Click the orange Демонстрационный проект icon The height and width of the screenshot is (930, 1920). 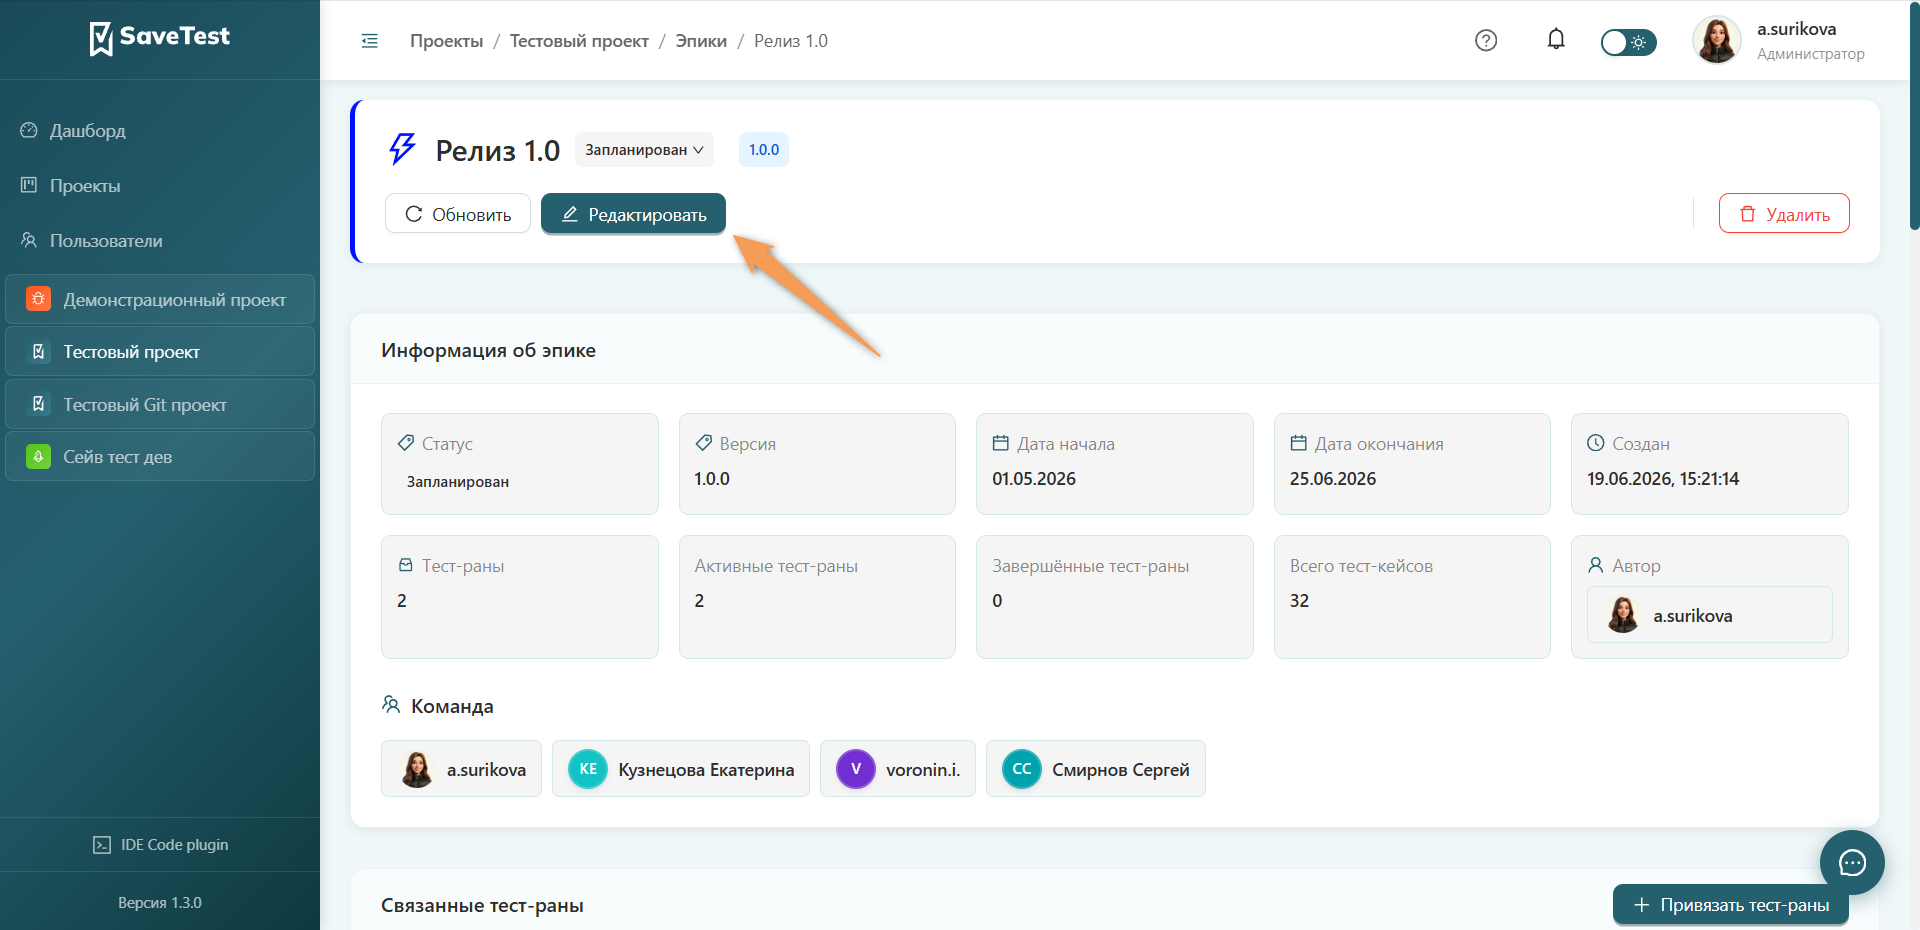[38, 299]
